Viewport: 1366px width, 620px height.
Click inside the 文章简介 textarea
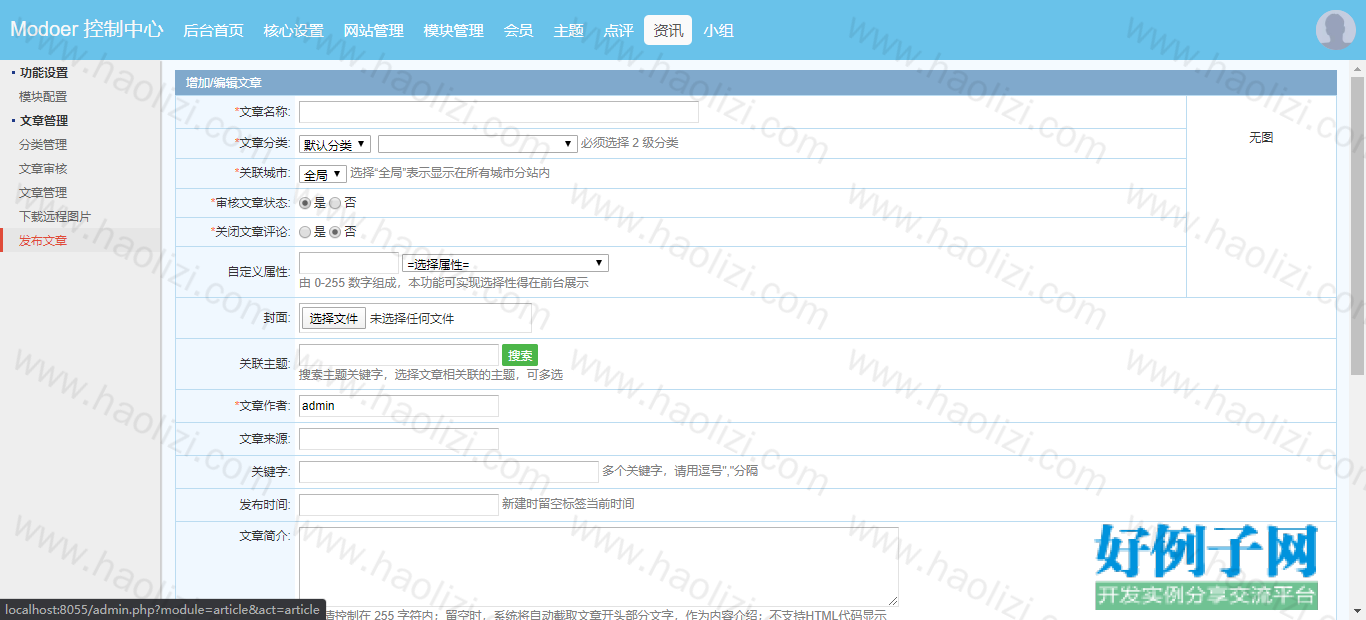click(x=598, y=566)
